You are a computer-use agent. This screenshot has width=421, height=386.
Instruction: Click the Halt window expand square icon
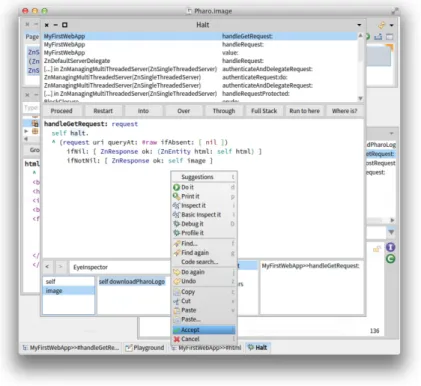coord(65,25)
